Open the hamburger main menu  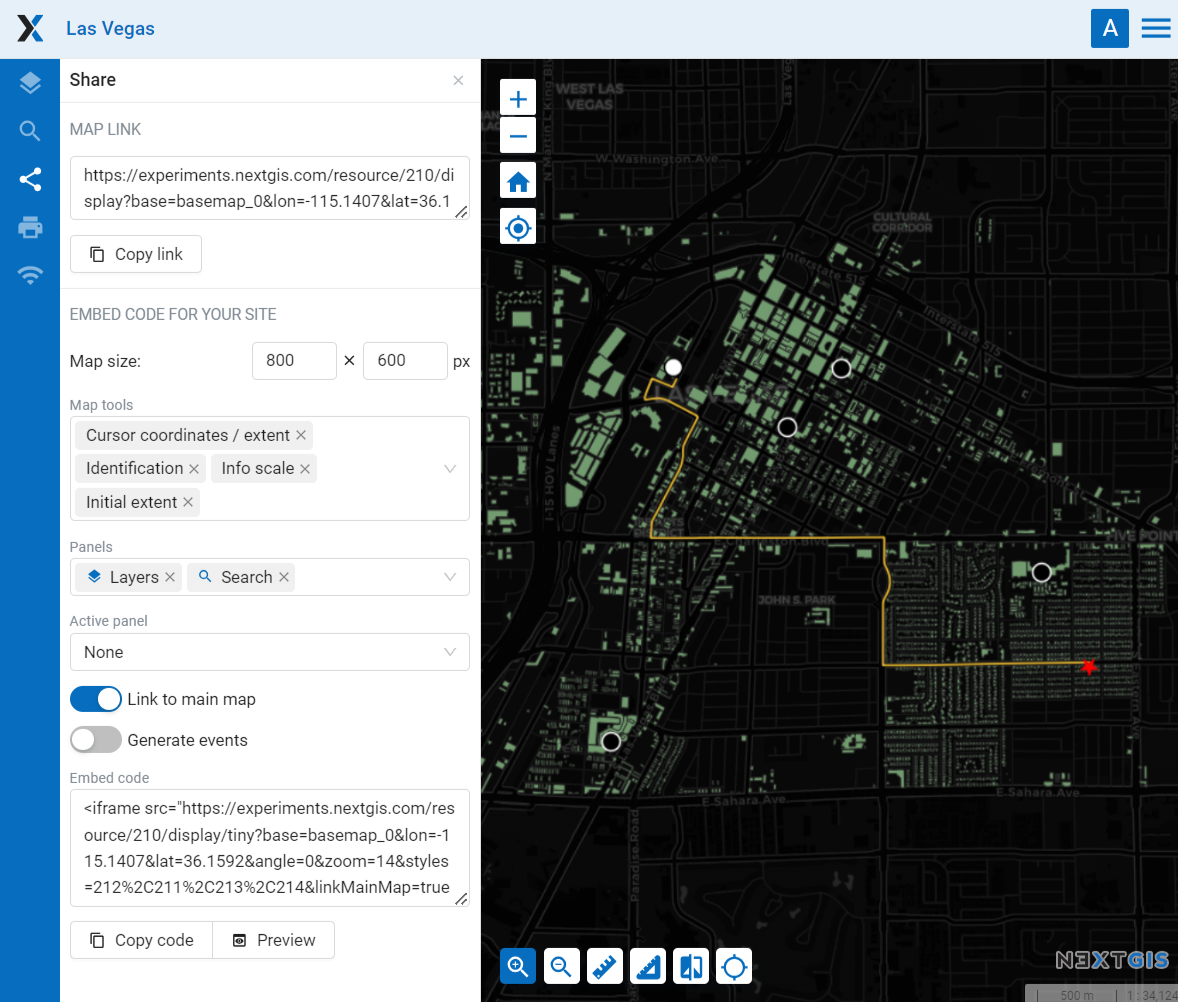[x=1155, y=29]
